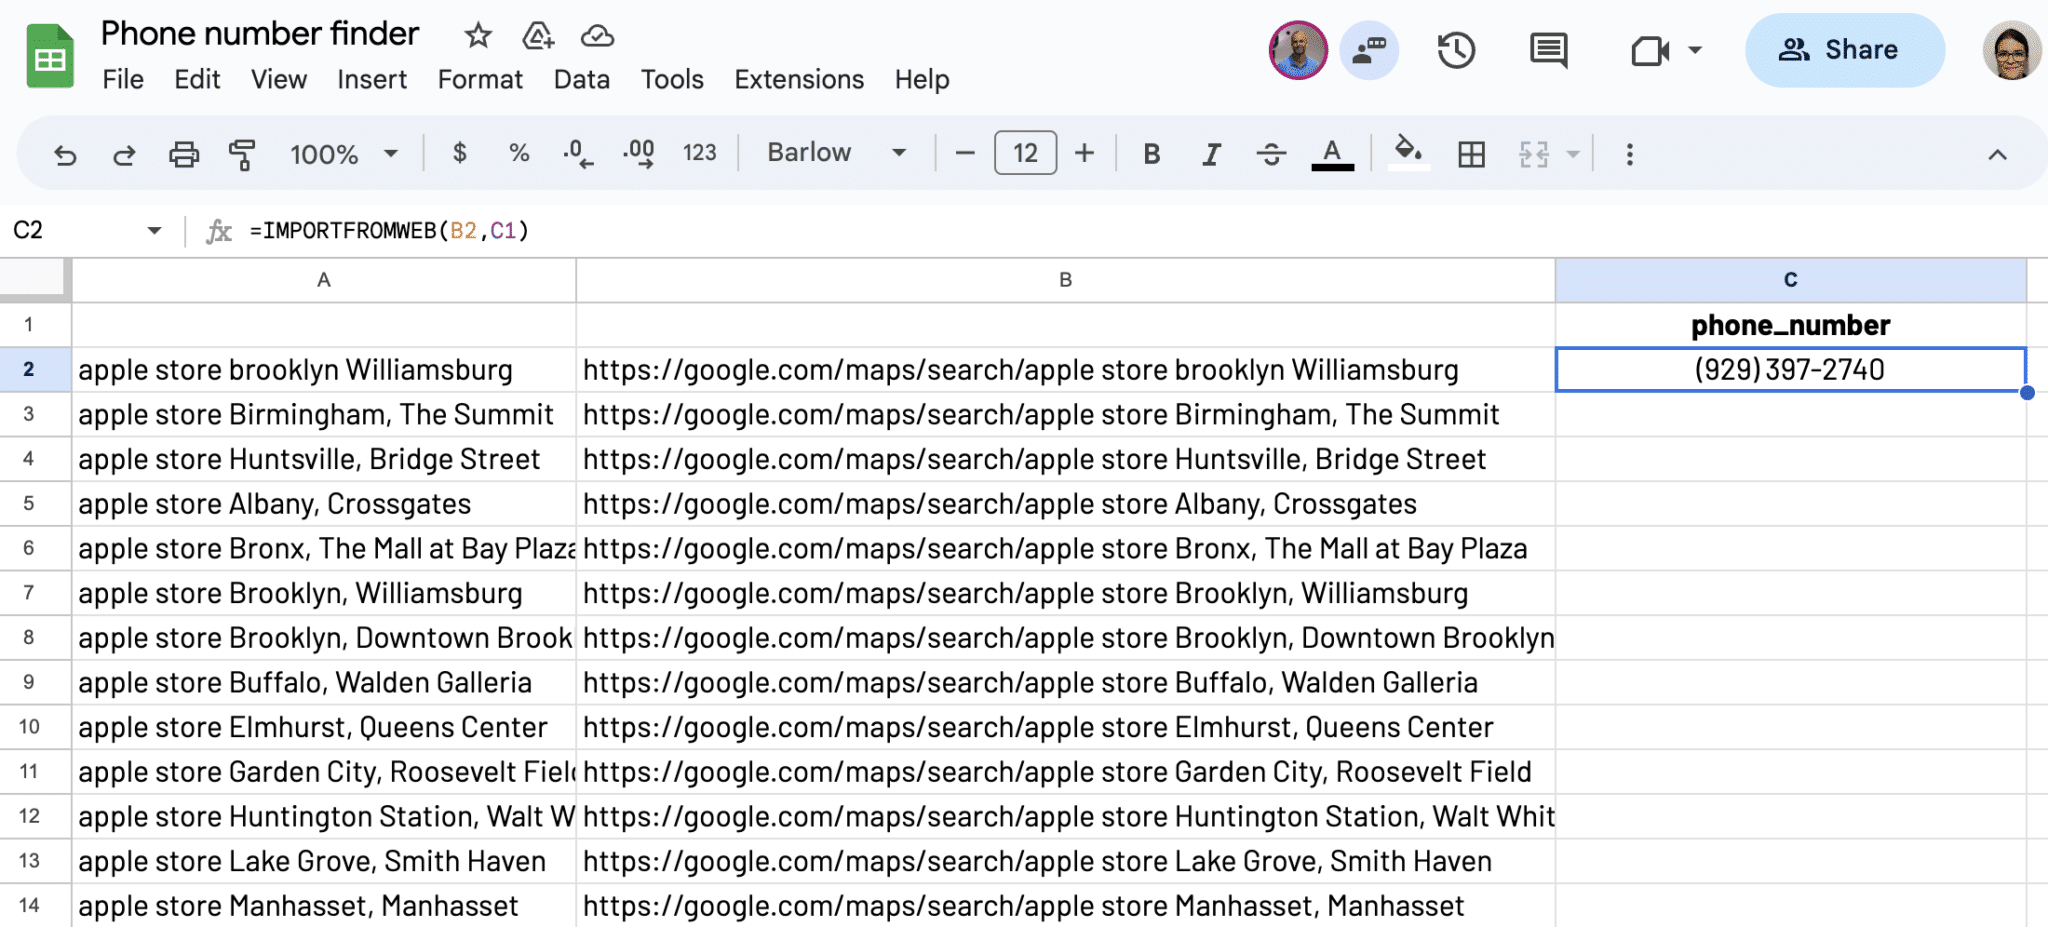Open the comments icon

point(1548,50)
